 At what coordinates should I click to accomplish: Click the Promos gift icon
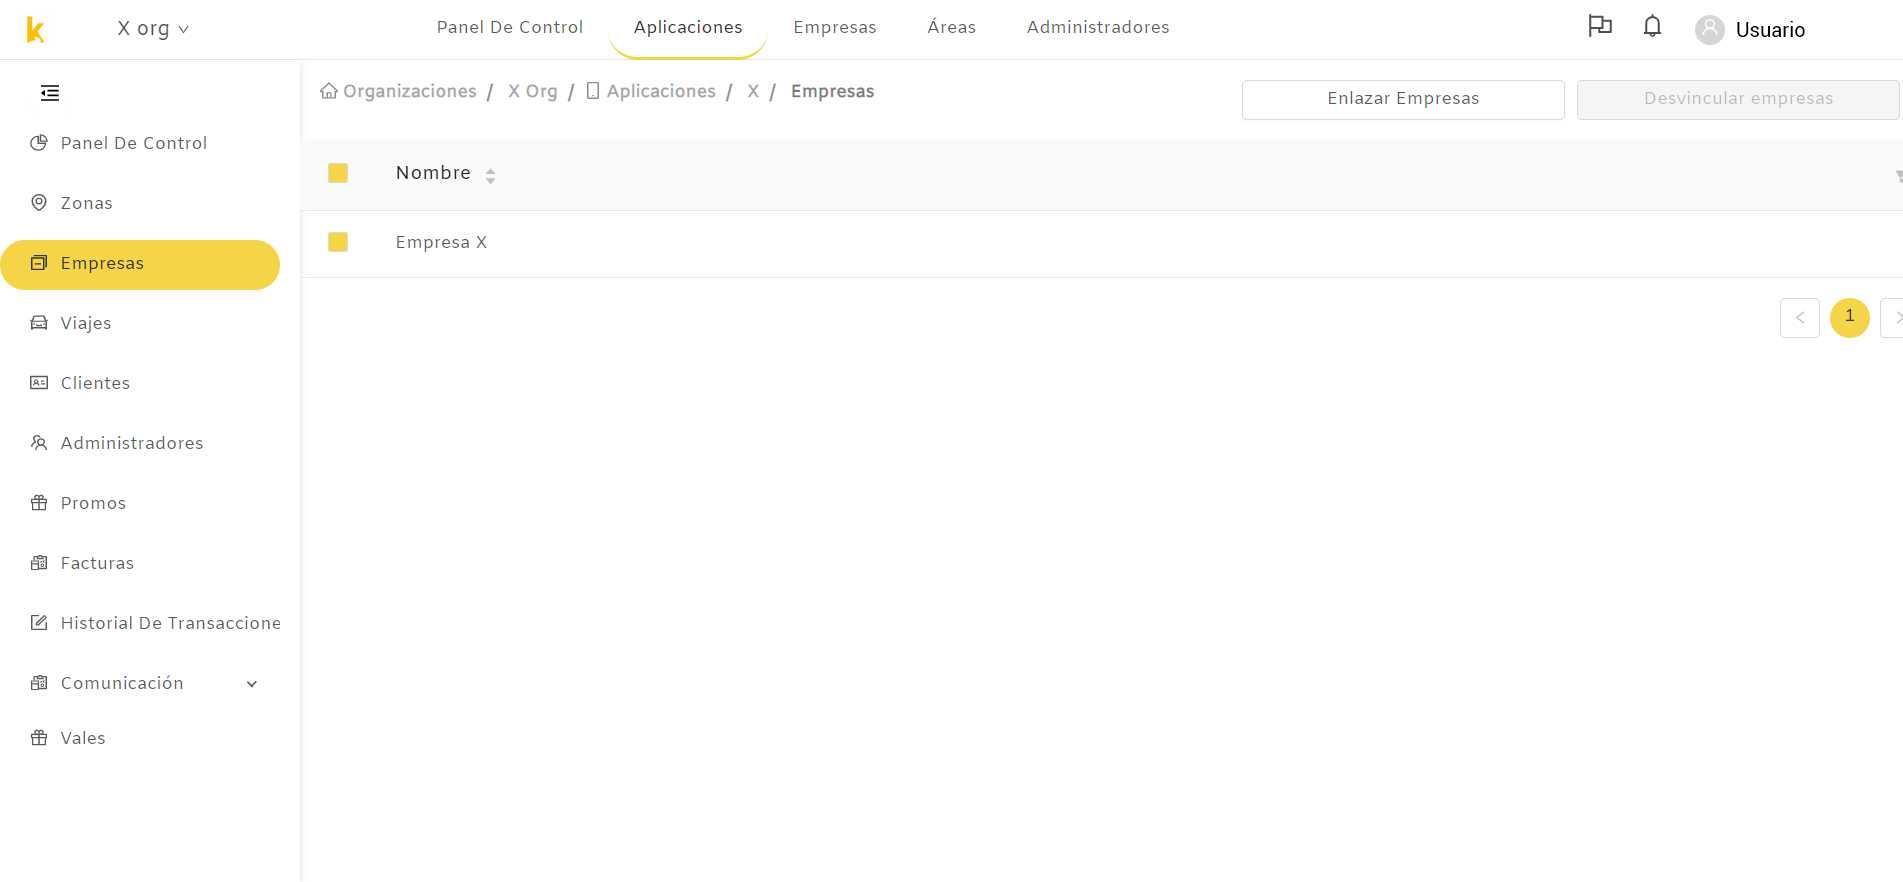click(x=39, y=503)
